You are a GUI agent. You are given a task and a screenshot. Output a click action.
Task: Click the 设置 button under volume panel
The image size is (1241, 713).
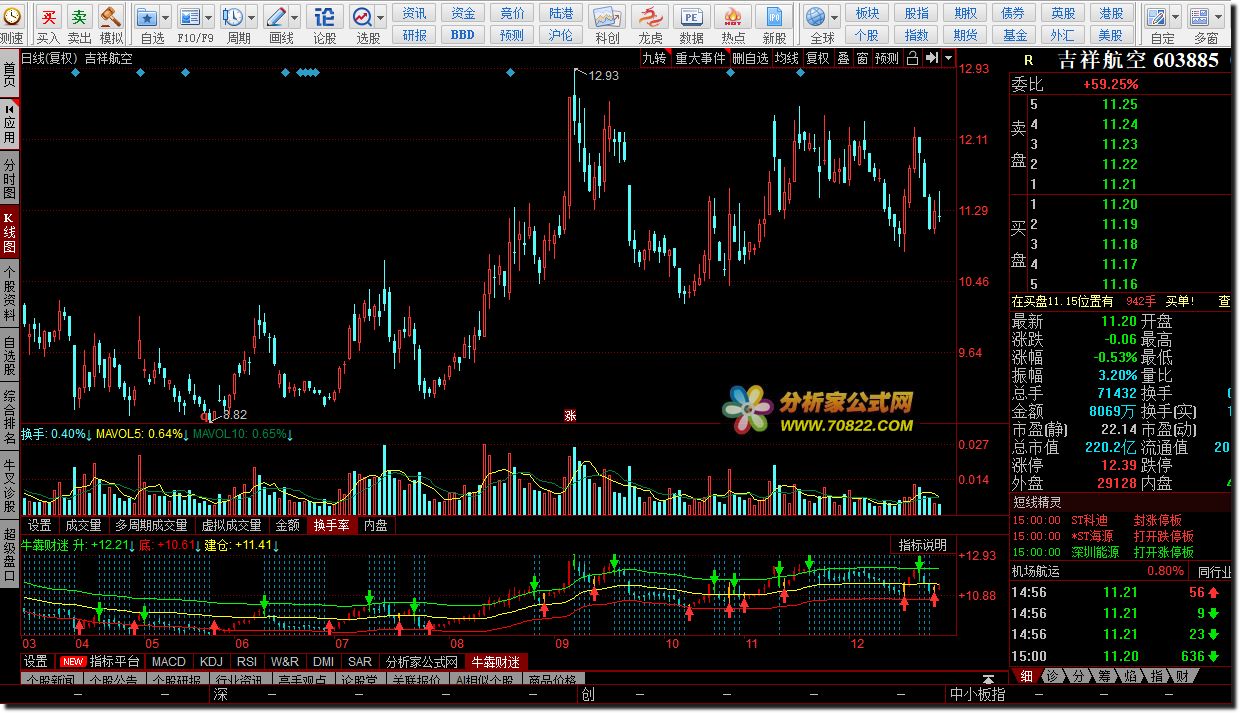point(39,525)
